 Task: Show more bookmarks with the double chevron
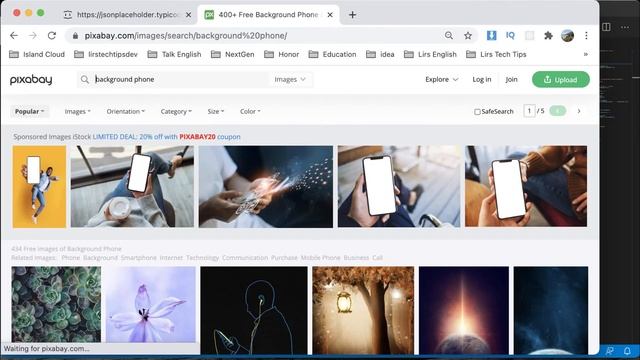[x=586, y=54]
